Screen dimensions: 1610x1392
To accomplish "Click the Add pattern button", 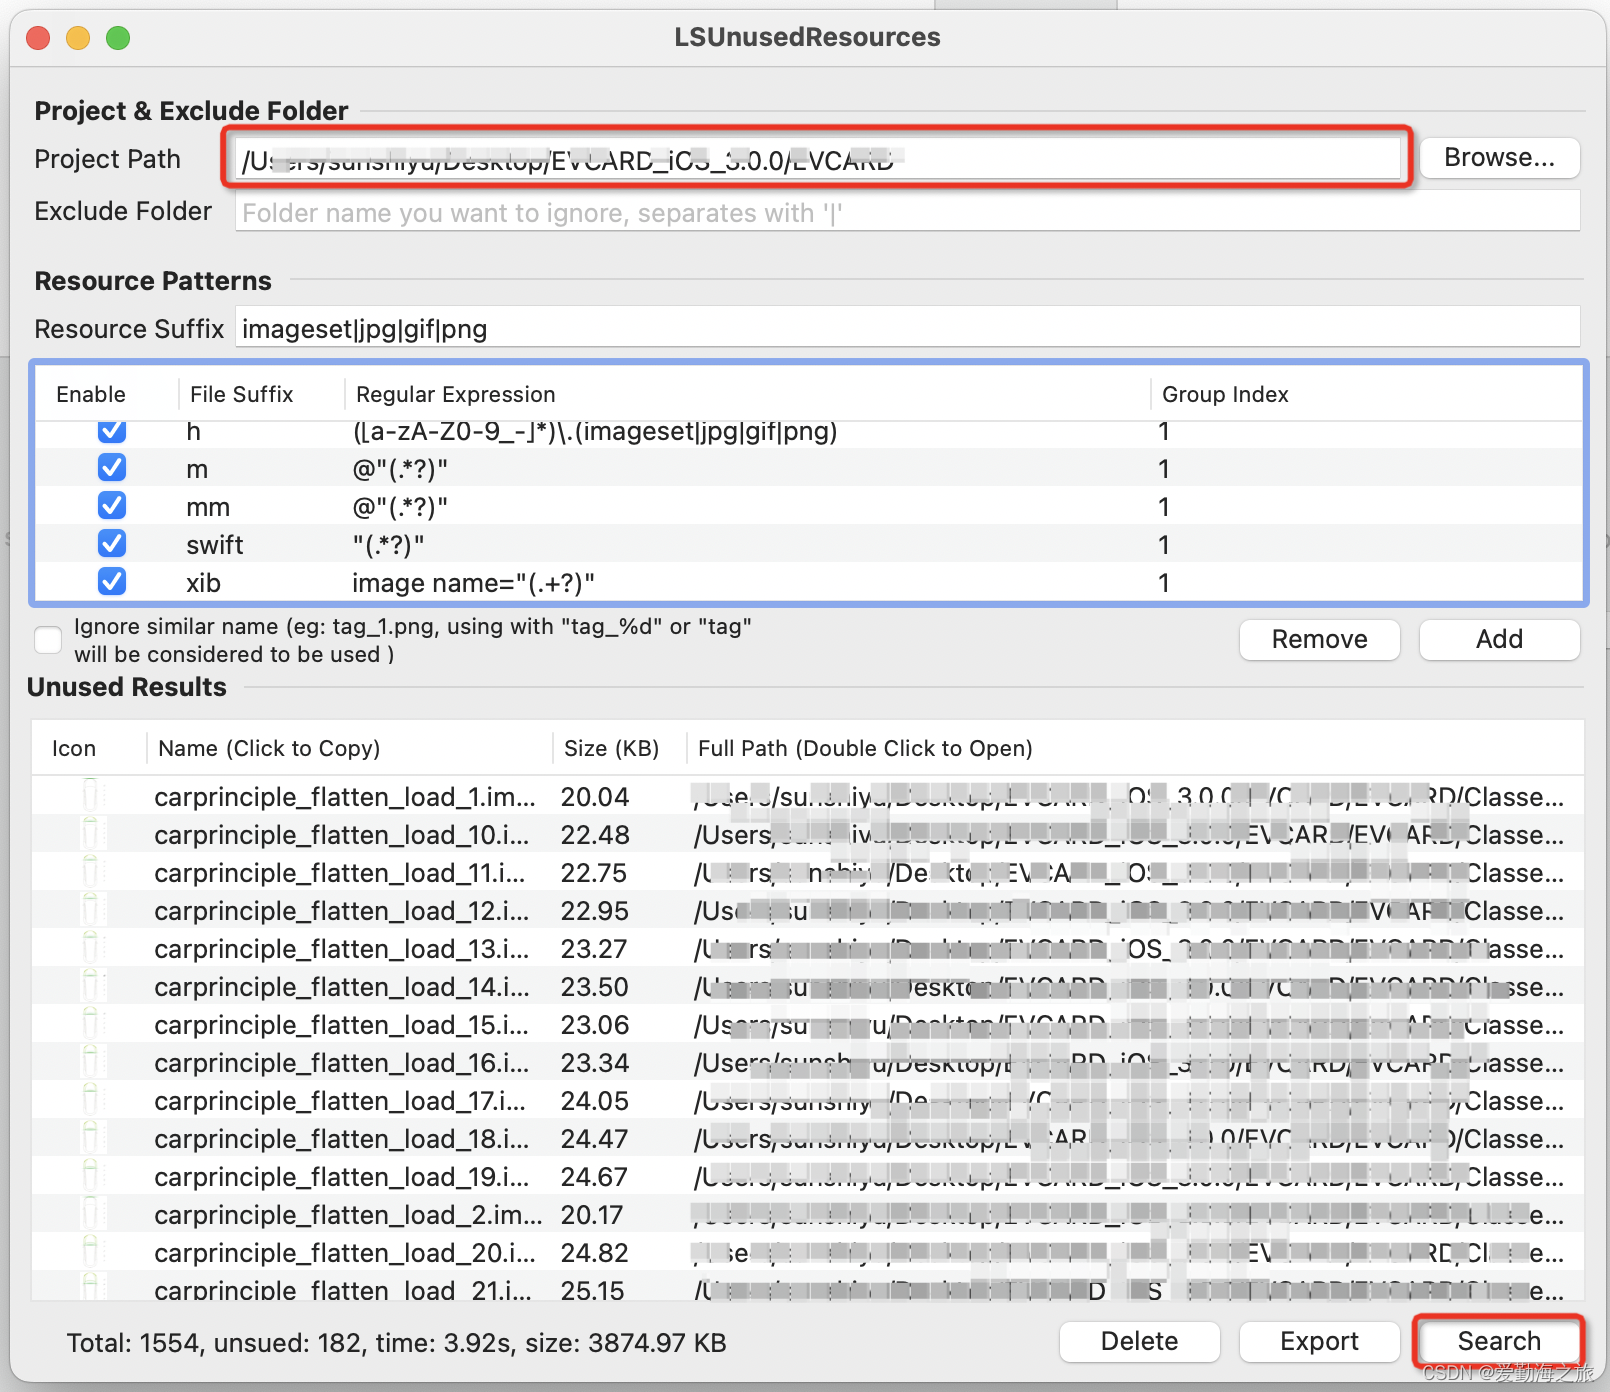I will 1499,640.
